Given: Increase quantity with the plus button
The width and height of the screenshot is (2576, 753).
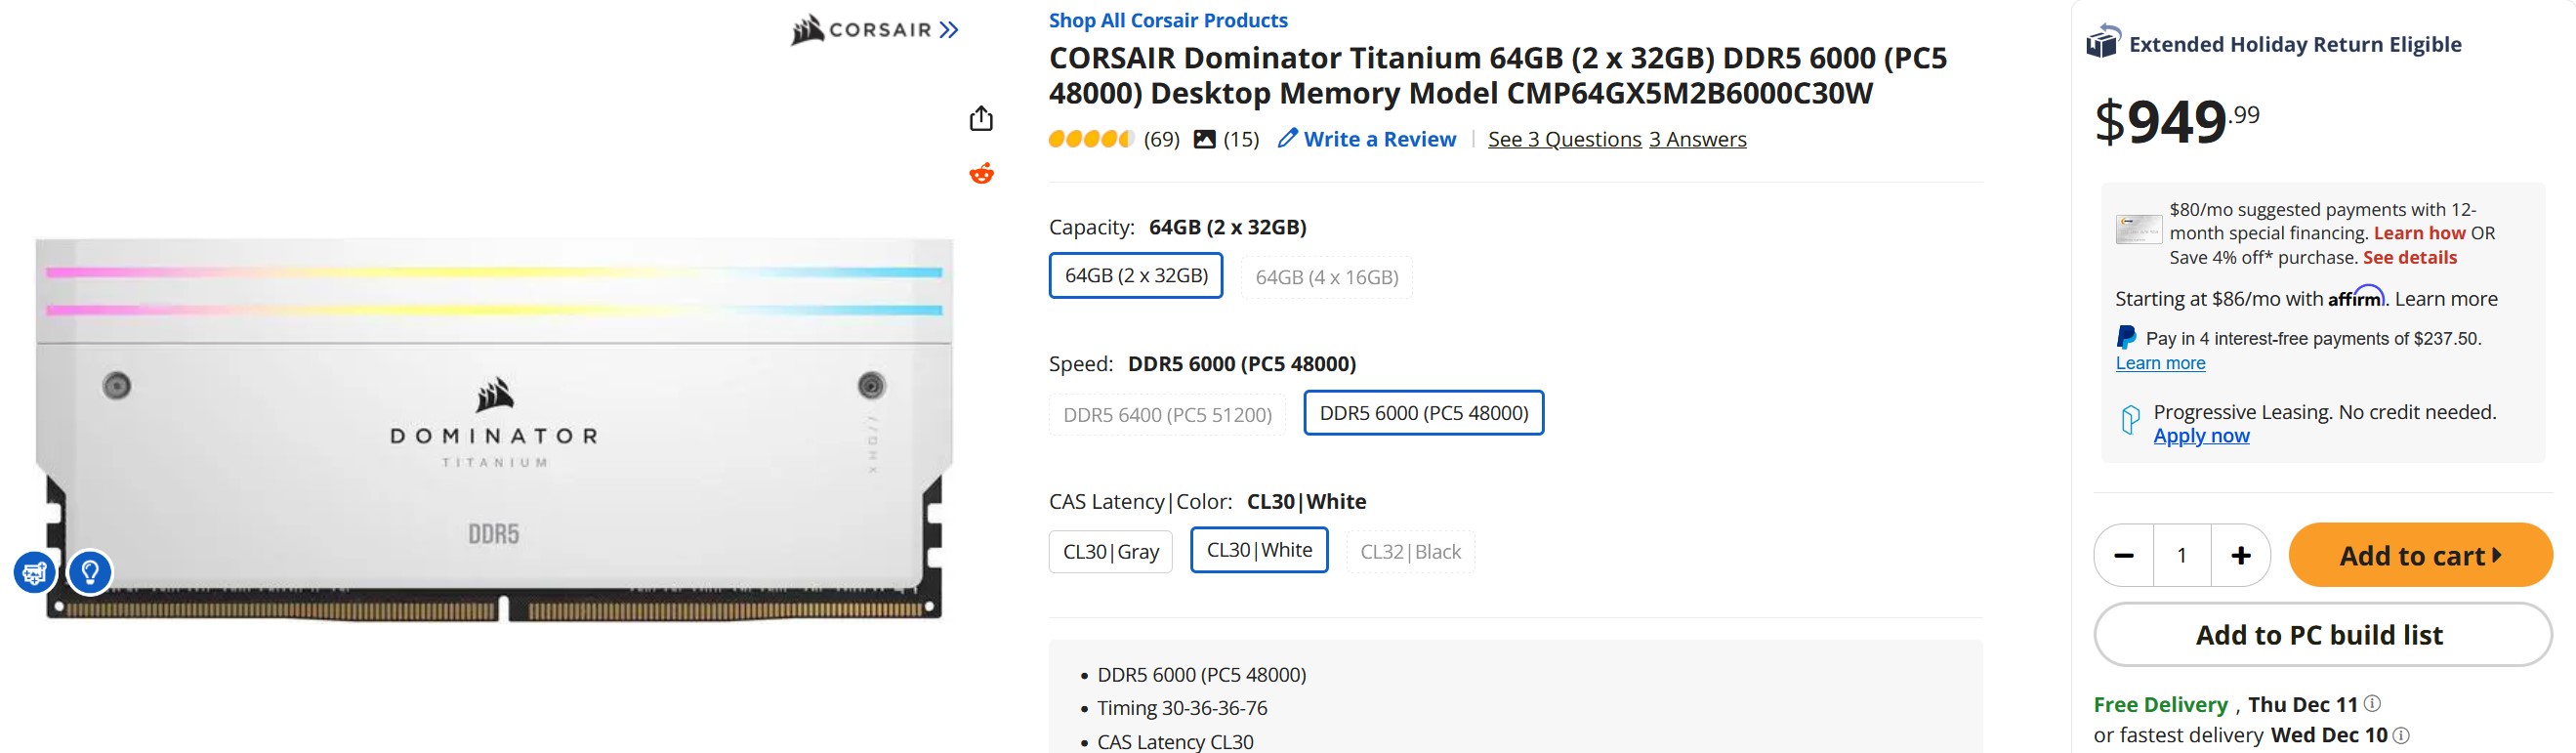Looking at the screenshot, I should 2241,555.
